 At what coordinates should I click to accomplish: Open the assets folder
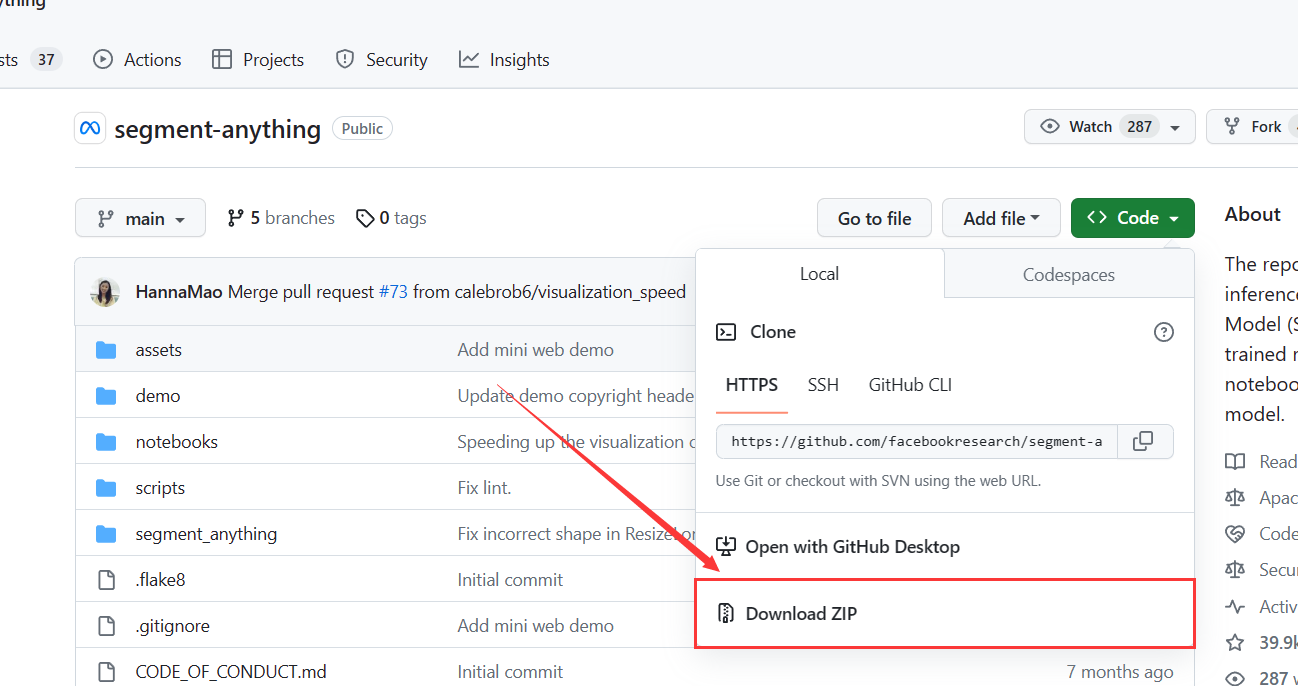[159, 350]
